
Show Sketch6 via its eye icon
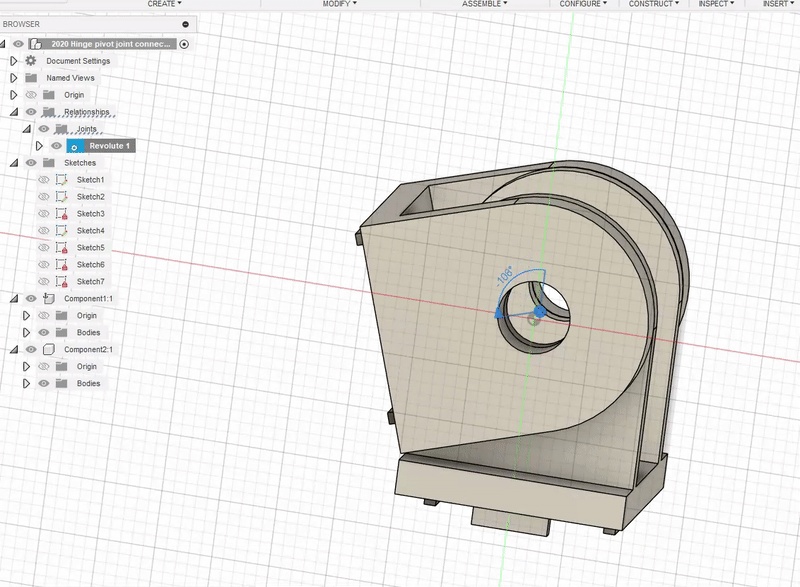point(44,265)
